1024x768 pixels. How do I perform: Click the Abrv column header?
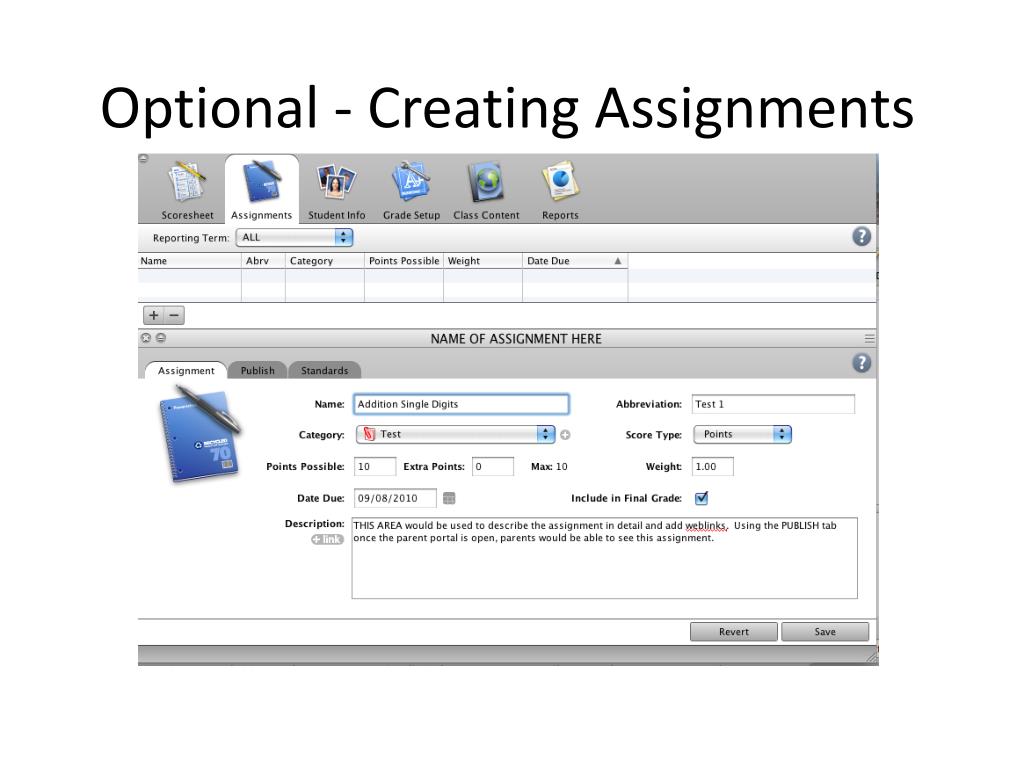[x=263, y=261]
